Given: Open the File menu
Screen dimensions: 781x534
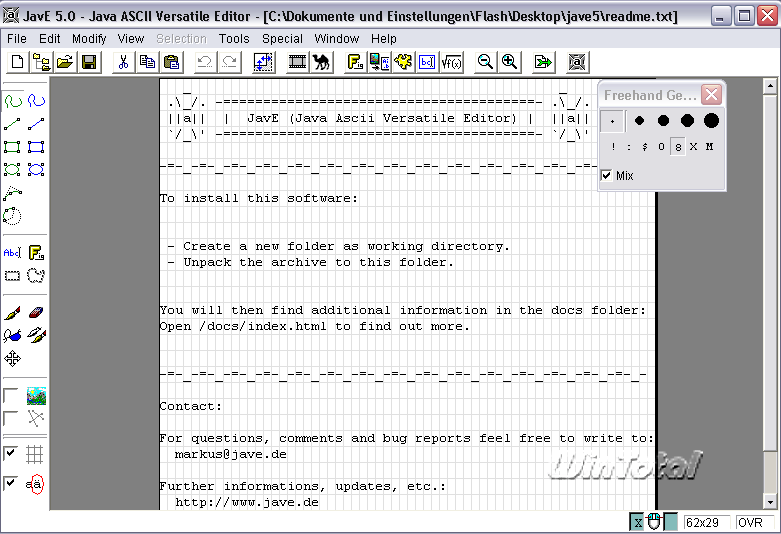Looking at the screenshot, I should point(16,39).
